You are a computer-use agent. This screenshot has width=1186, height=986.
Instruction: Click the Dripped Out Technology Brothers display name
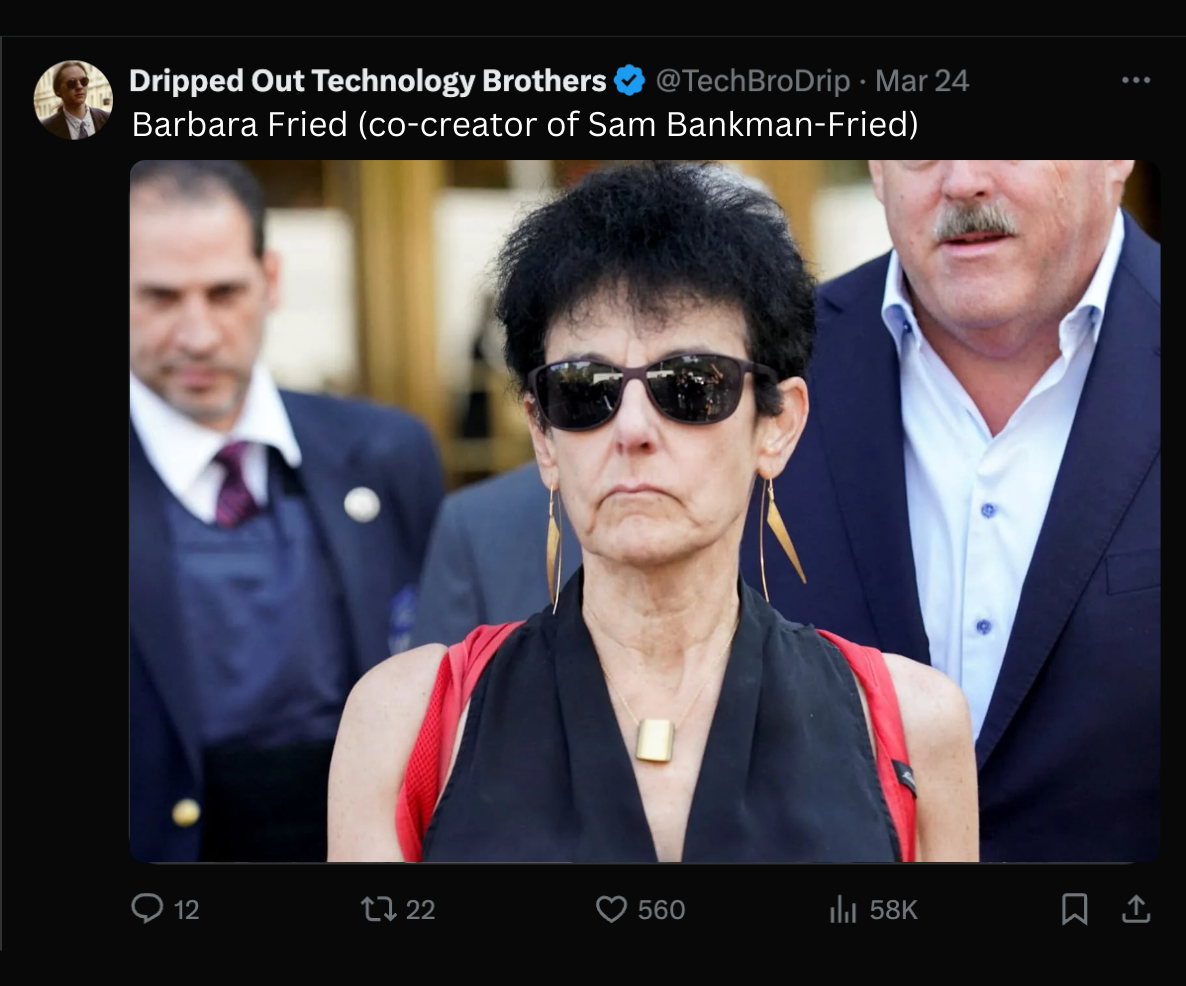(368, 81)
